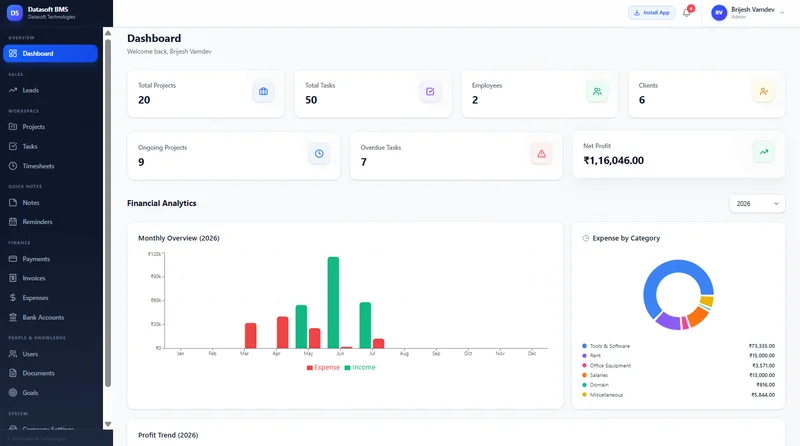Click the sidebar scroll down arrow

click(108, 424)
